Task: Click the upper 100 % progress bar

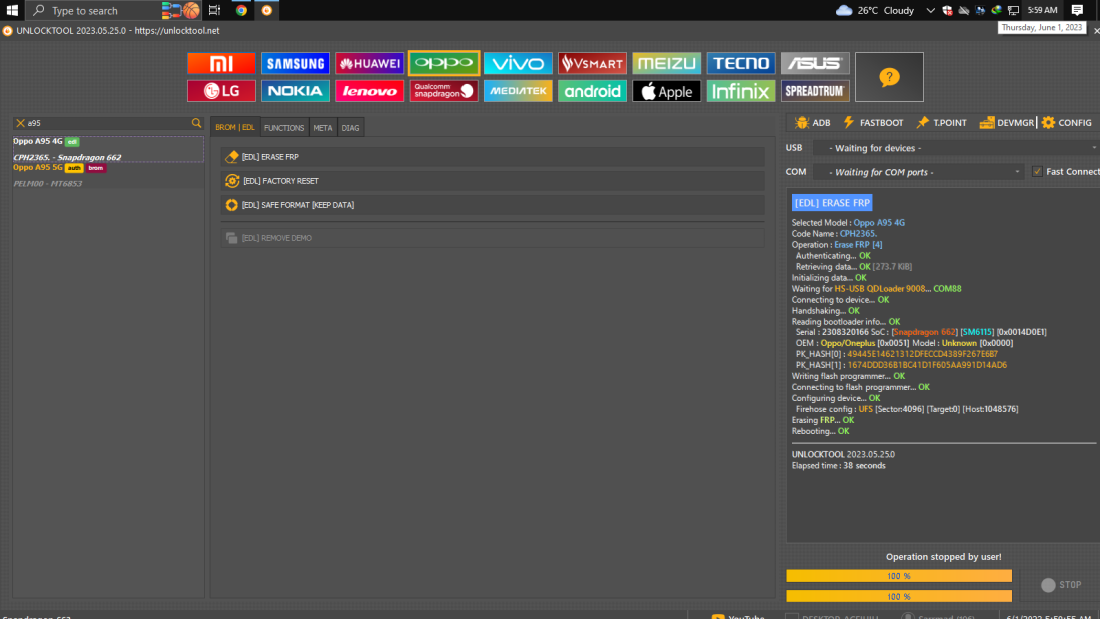Action: [899, 576]
